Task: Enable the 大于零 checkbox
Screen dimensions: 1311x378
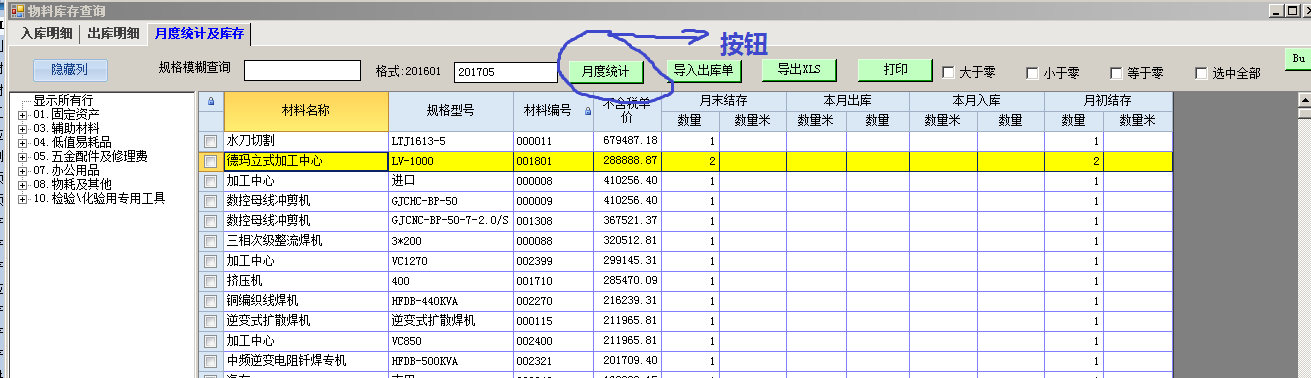Action: click(948, 72)
